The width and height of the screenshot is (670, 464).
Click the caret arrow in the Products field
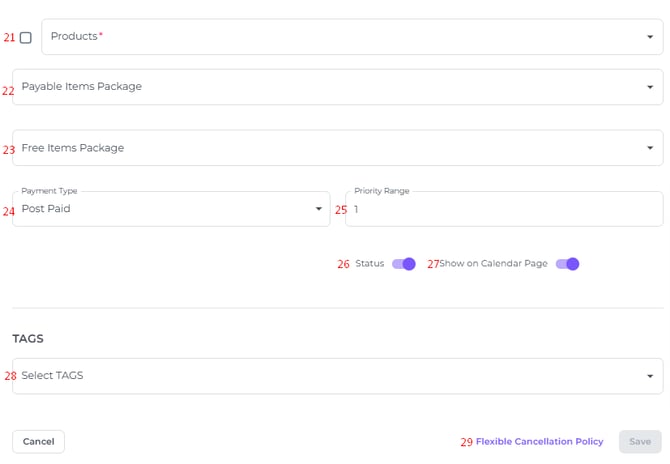click(650, 38)
